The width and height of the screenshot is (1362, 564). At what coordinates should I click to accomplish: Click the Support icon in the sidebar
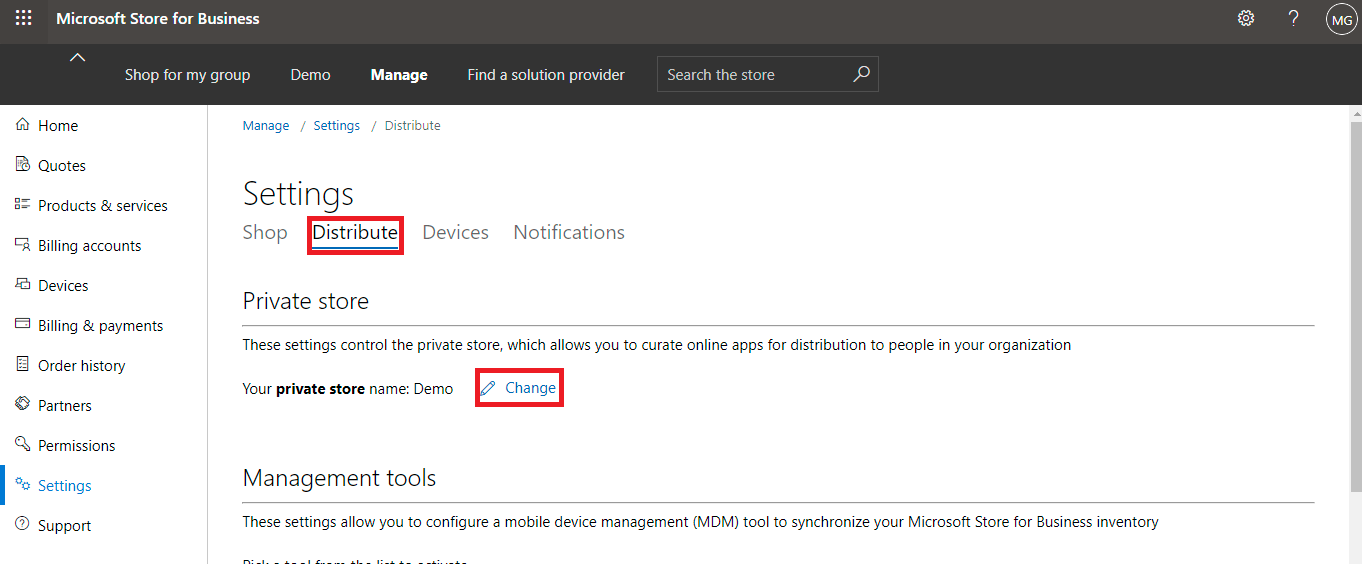pos(23,525)
